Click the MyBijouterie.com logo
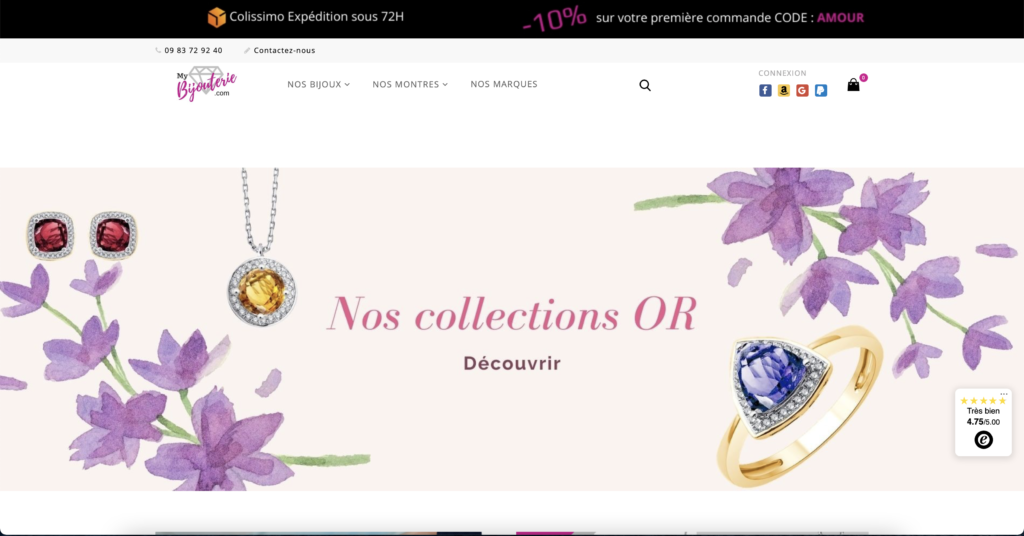The height and width of the screenshot is (536, 1024). point(206,84)
